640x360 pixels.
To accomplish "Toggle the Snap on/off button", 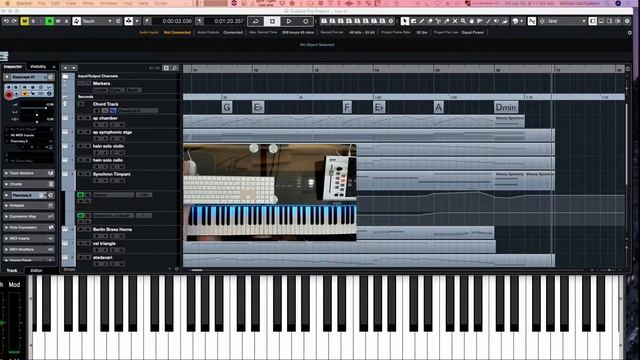I will [x=532, y=21].
